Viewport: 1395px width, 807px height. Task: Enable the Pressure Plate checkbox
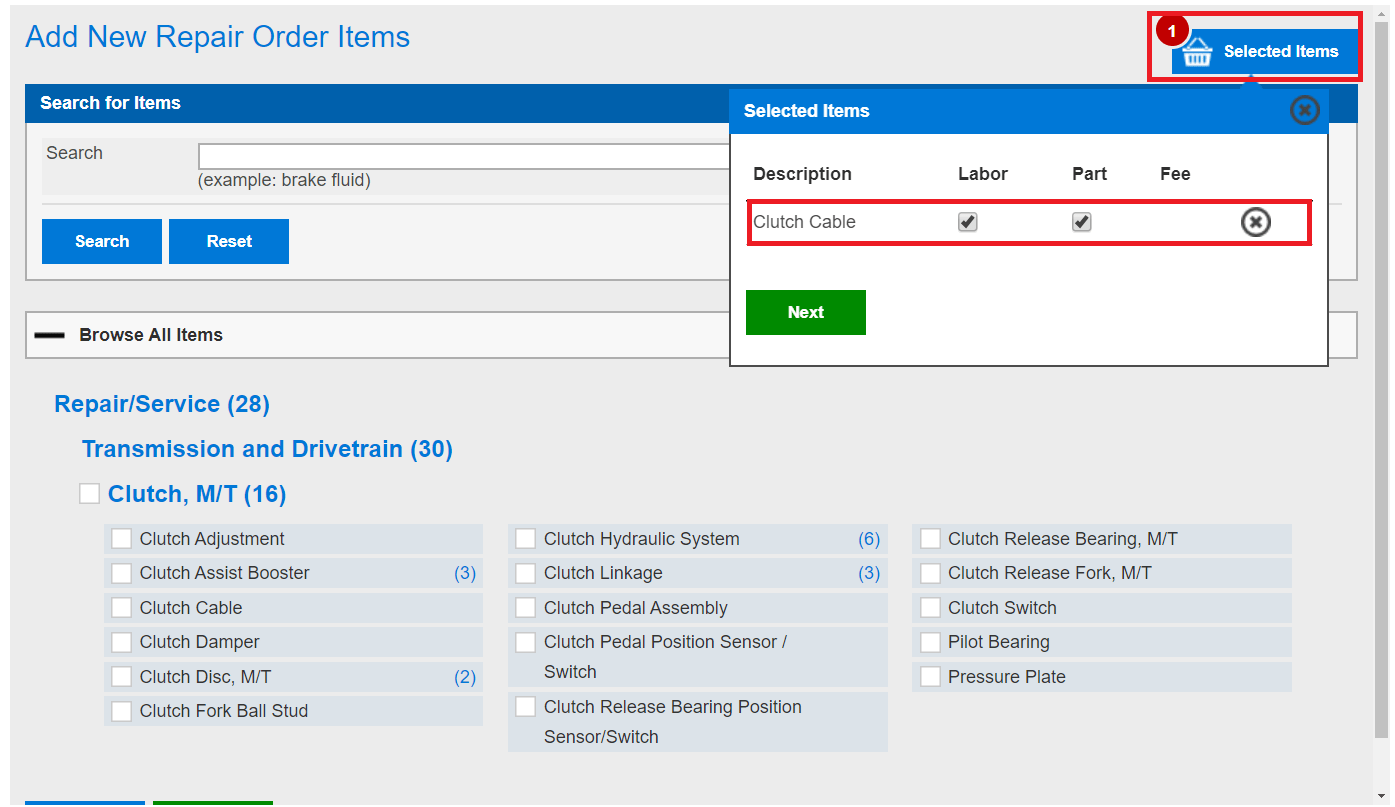930,677
